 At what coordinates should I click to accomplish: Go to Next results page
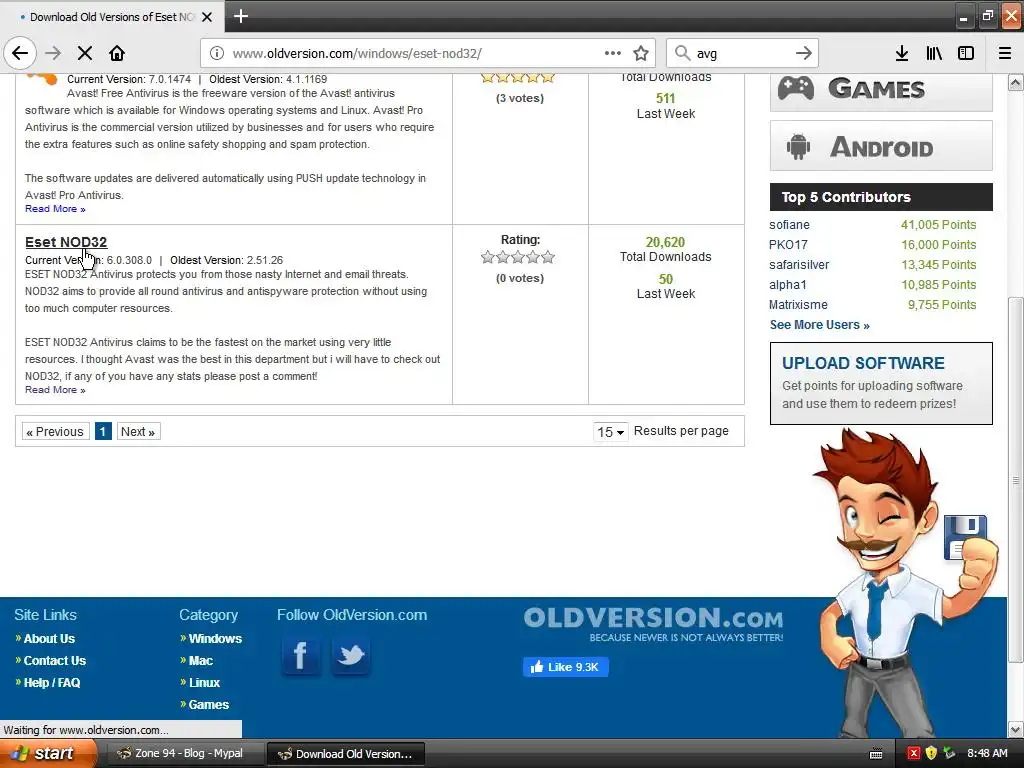[138, 432]
